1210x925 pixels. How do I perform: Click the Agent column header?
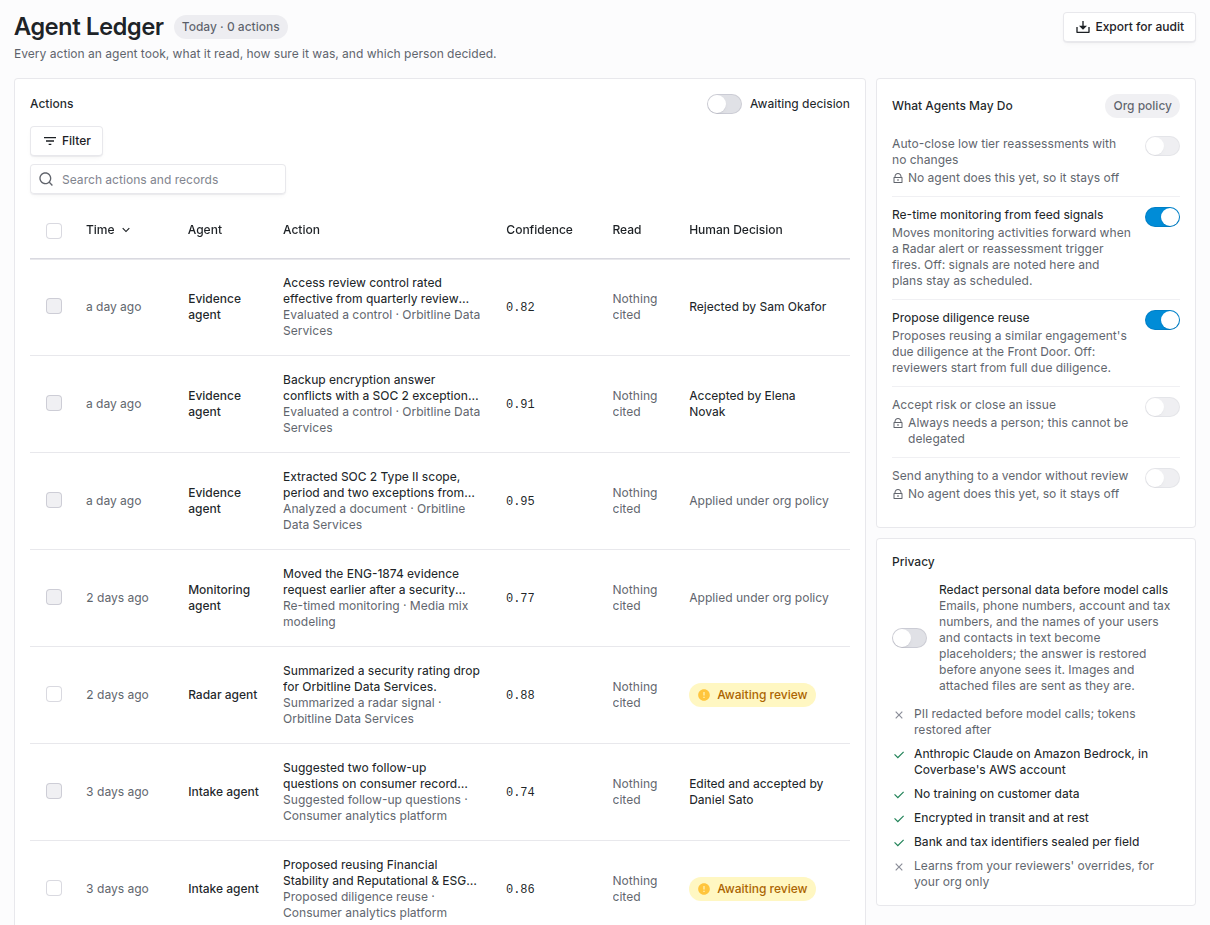tap(205, 230)
